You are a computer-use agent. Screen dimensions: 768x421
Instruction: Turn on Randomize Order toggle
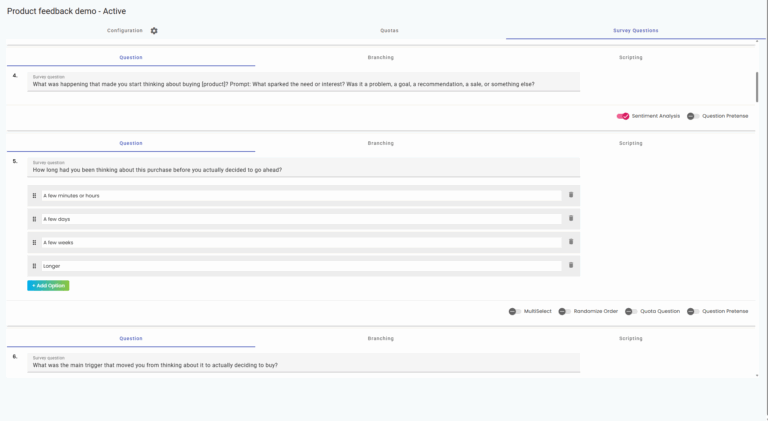point(564,311)
